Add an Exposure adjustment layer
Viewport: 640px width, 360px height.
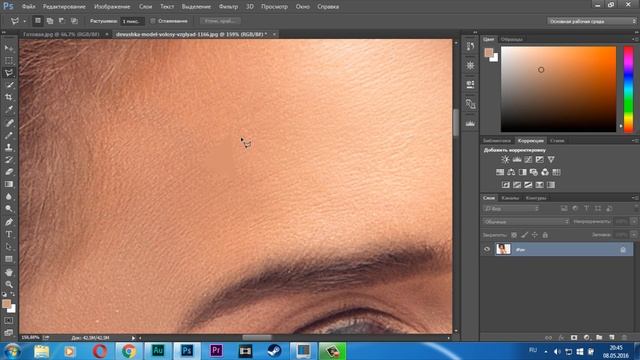coord(540,160)
